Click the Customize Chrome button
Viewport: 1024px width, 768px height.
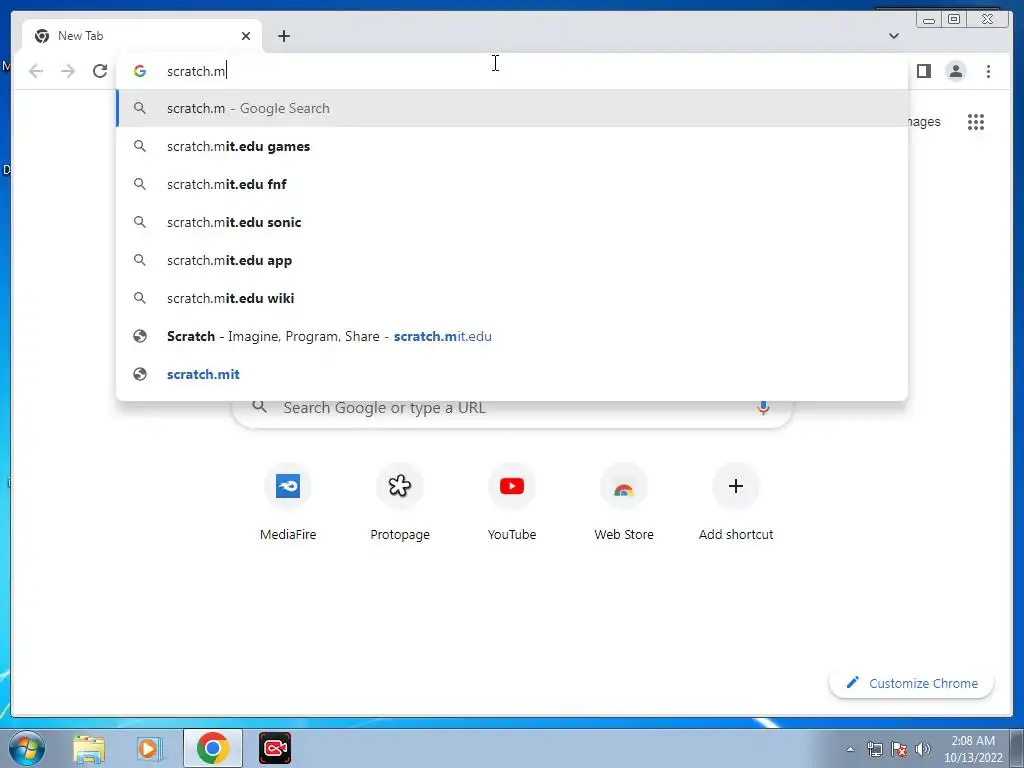tap(912, 683)
